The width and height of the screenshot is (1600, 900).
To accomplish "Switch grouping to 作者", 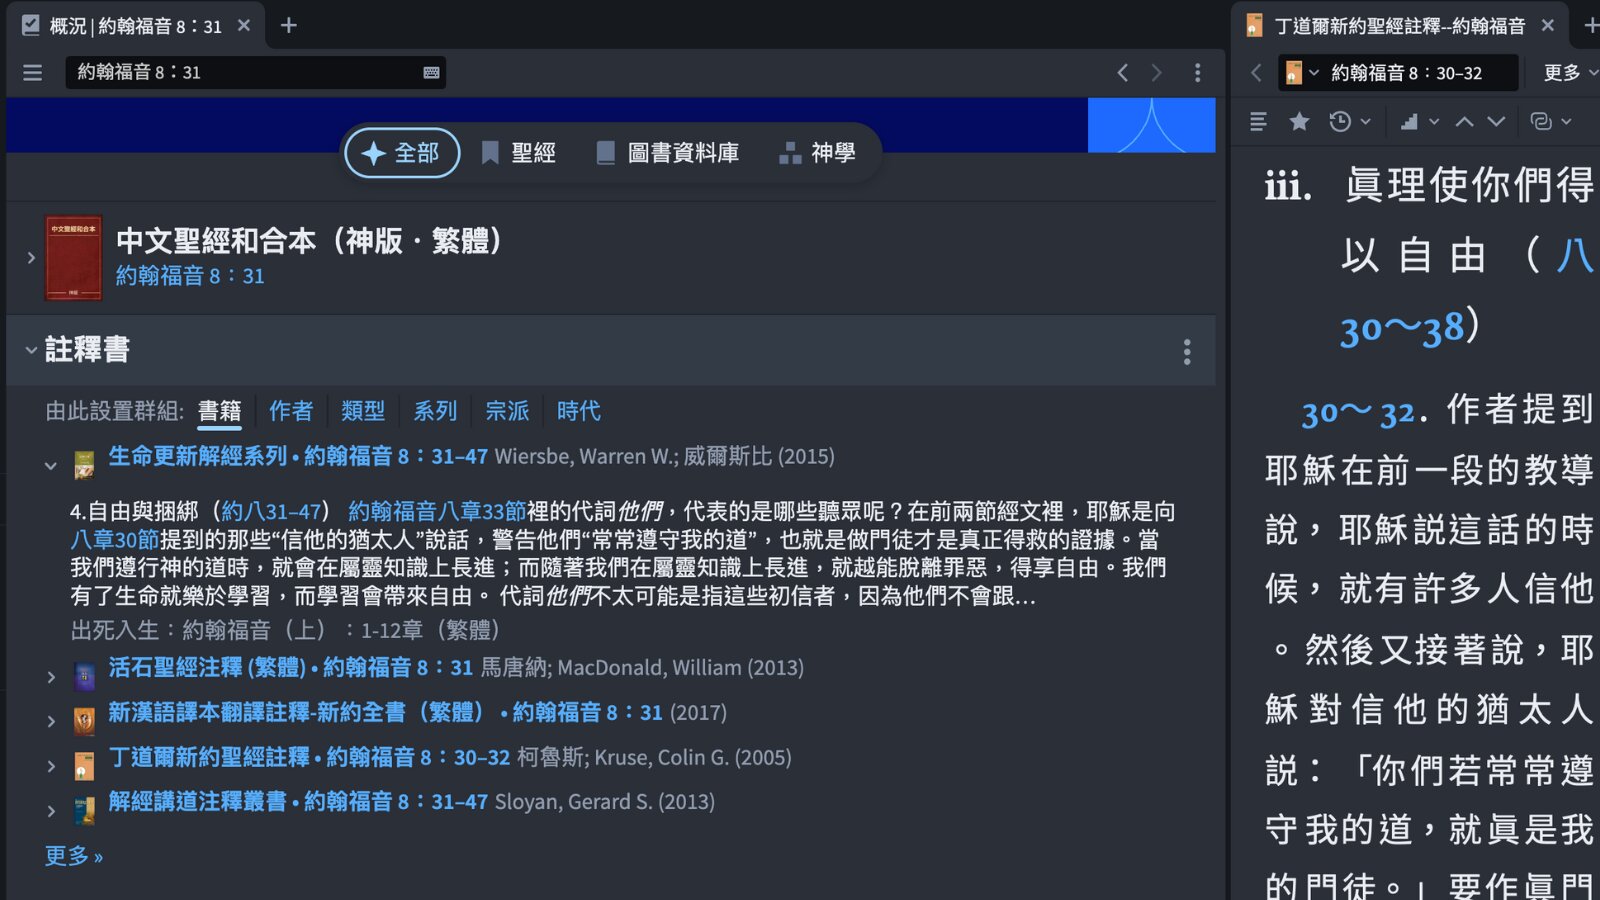I will [290, 411].
